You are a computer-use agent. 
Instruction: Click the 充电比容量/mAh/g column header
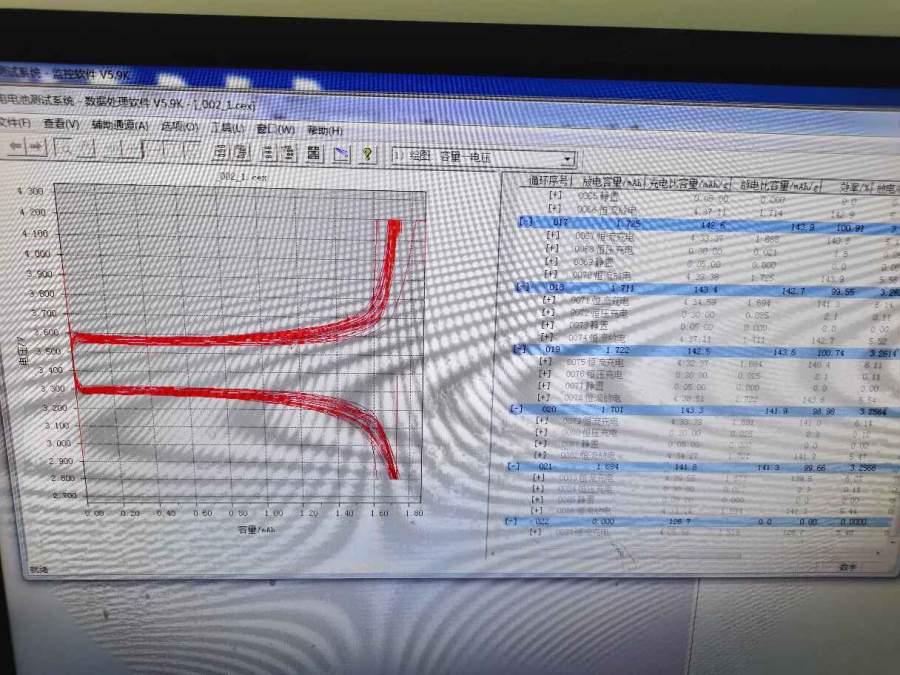689,184
